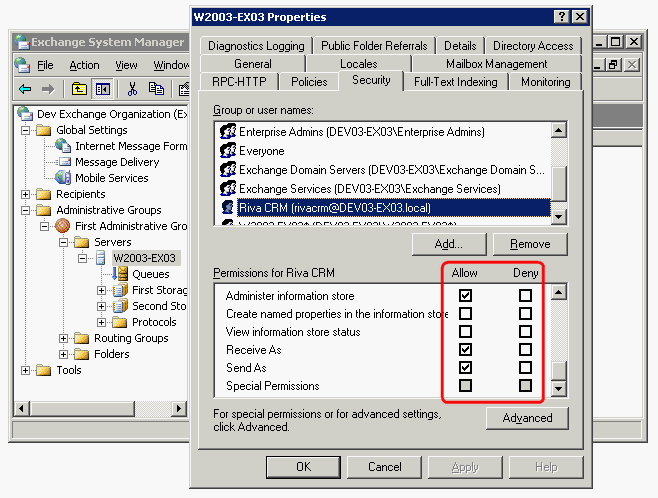Click the Add... button

click(449, 244)
